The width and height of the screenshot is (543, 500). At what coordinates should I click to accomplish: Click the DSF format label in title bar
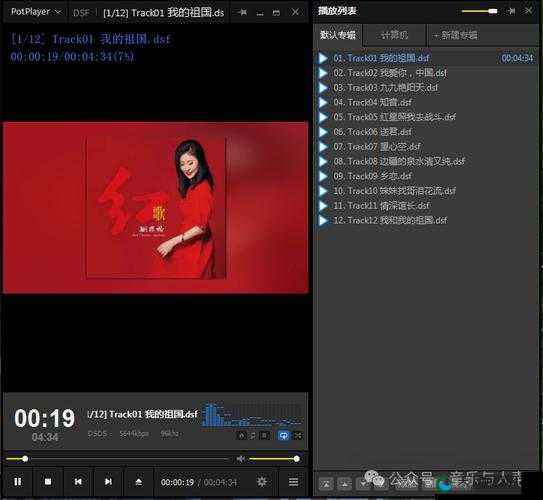coord(81,13)
